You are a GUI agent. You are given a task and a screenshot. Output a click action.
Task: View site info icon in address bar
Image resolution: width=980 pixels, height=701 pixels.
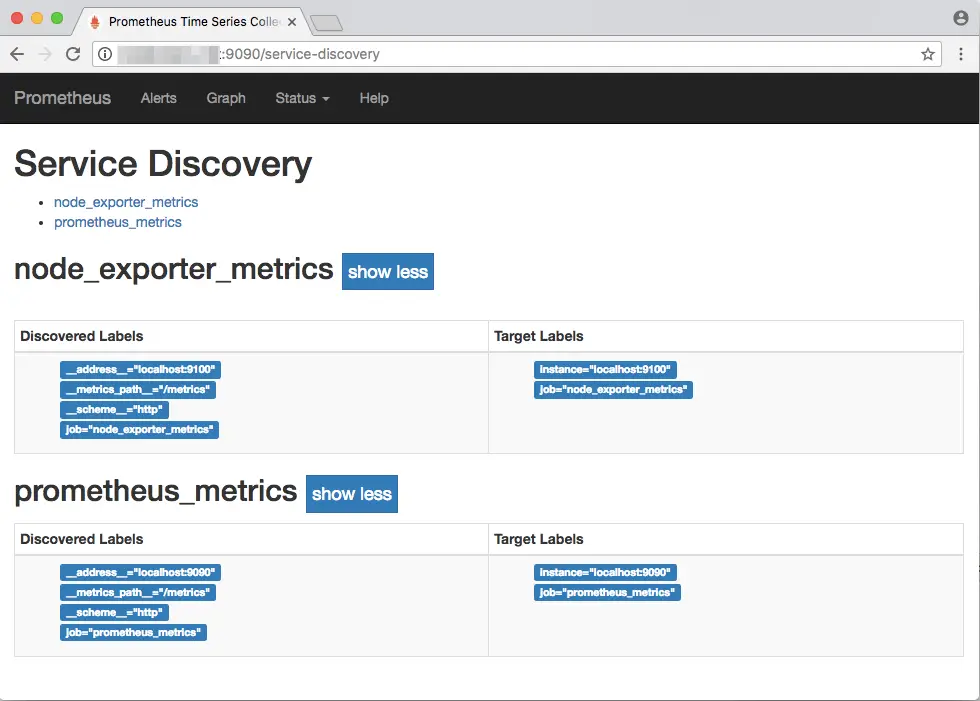105,54
